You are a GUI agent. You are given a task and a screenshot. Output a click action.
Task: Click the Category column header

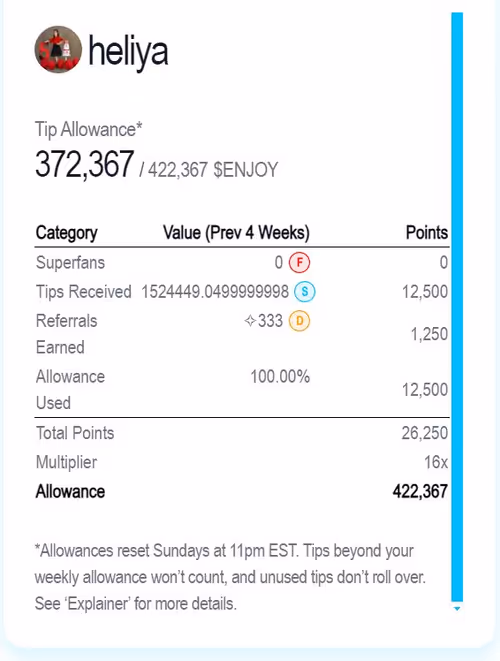67,233
